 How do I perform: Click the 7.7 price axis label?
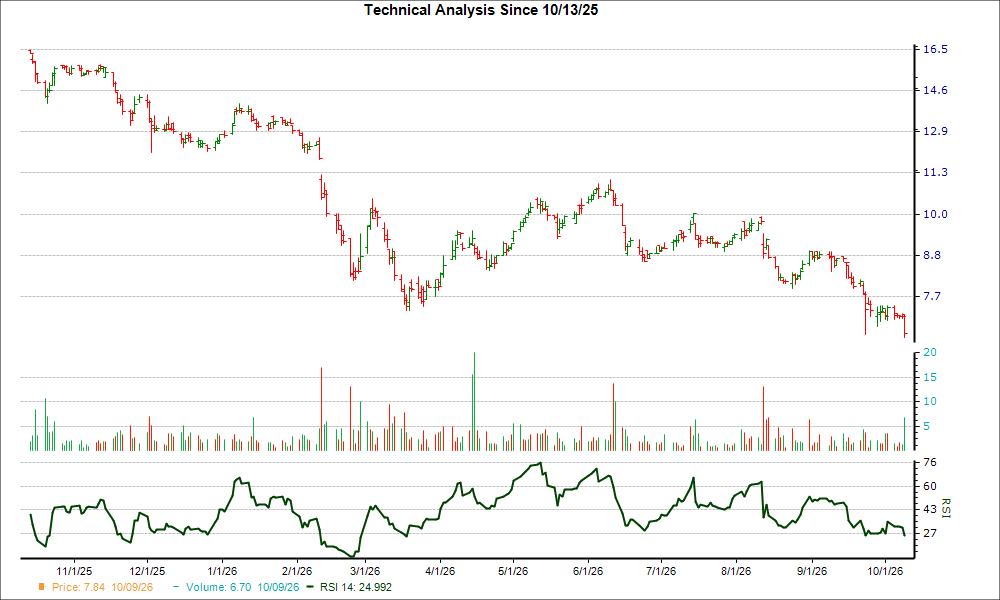pyautogui.click(x=932, y=296)
